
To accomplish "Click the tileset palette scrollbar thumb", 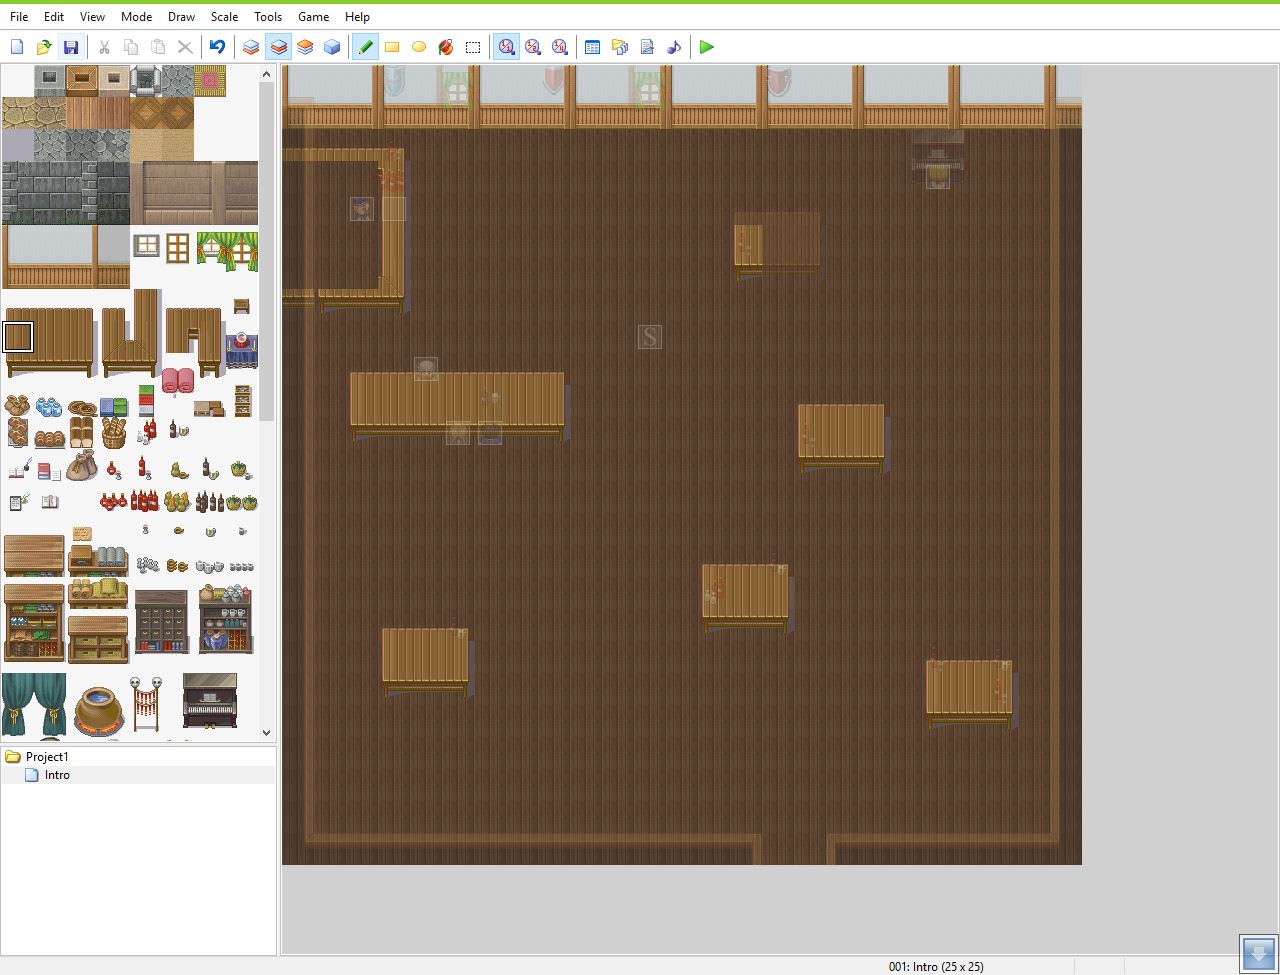I will [266, 252].
